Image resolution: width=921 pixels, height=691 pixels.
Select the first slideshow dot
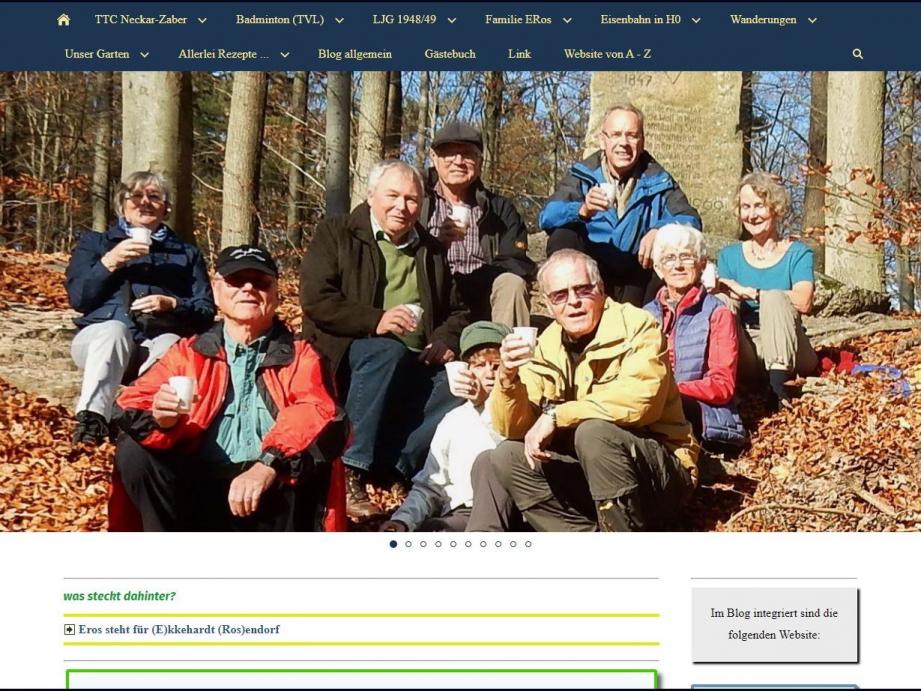point(393,544)
